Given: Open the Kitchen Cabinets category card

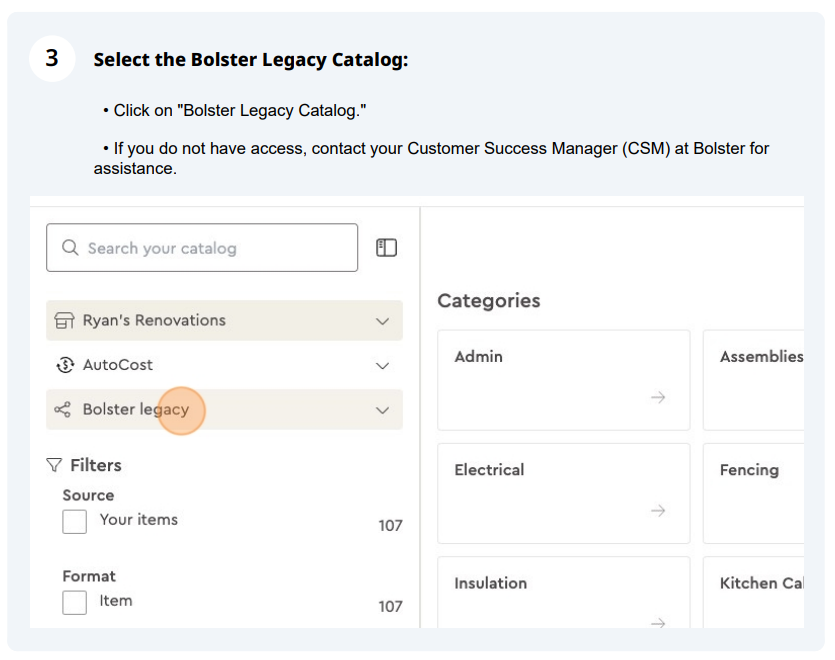Looking at the screenshot, I should coord(754,592).
